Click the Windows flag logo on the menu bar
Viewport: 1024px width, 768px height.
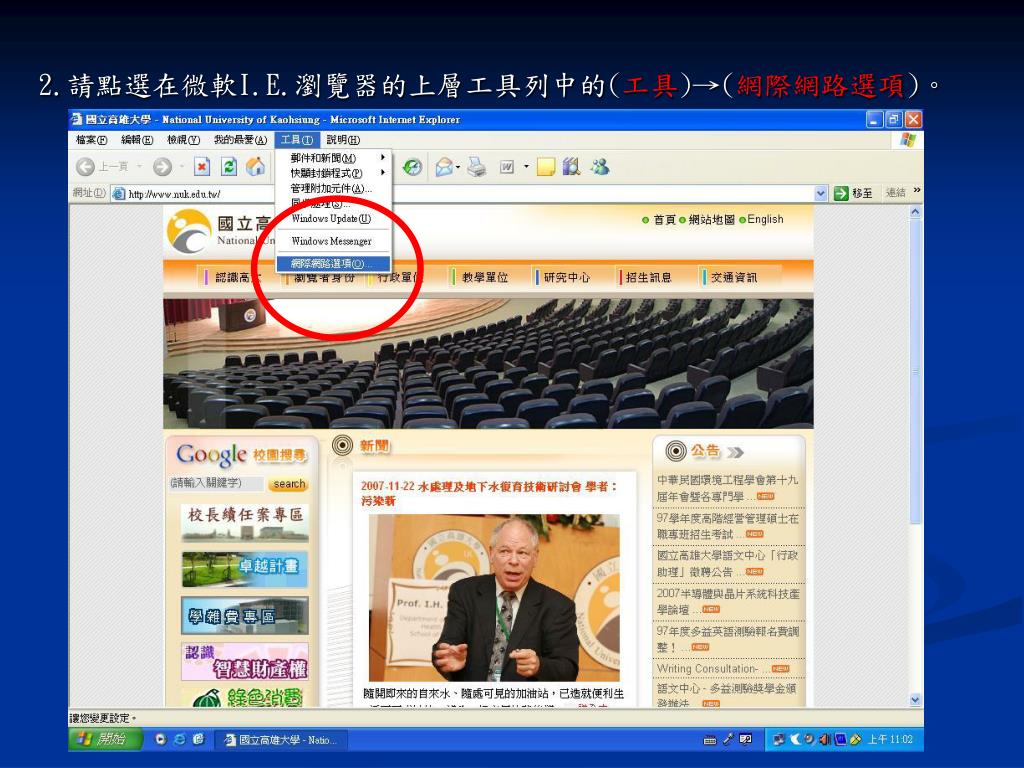(x=908, y=140)
